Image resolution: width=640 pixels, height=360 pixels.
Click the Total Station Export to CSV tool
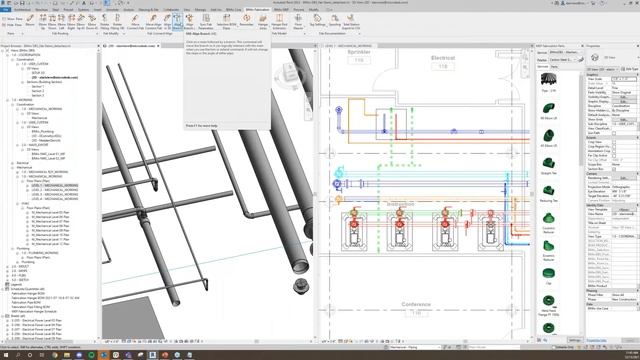tap(351, 22)
